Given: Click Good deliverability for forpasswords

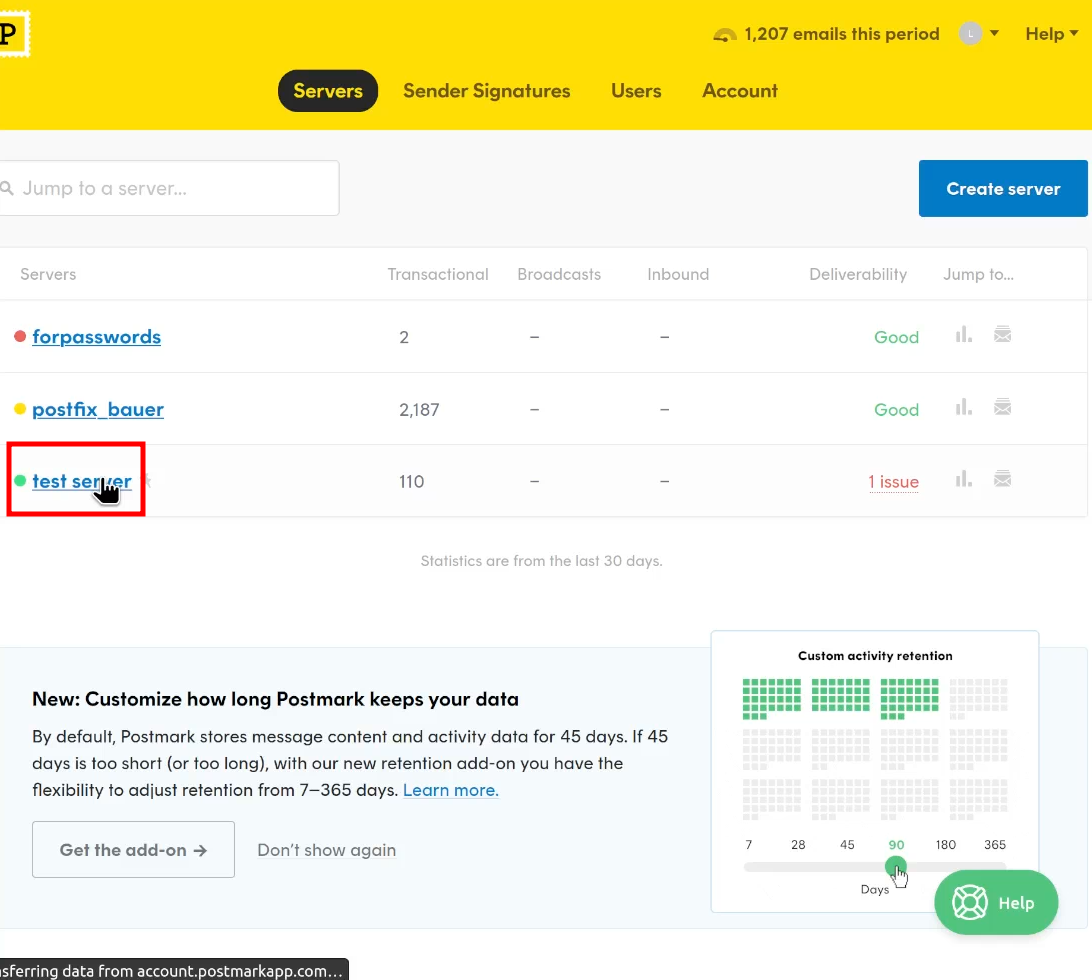Looking at the screenshot, I should (896, 337).
